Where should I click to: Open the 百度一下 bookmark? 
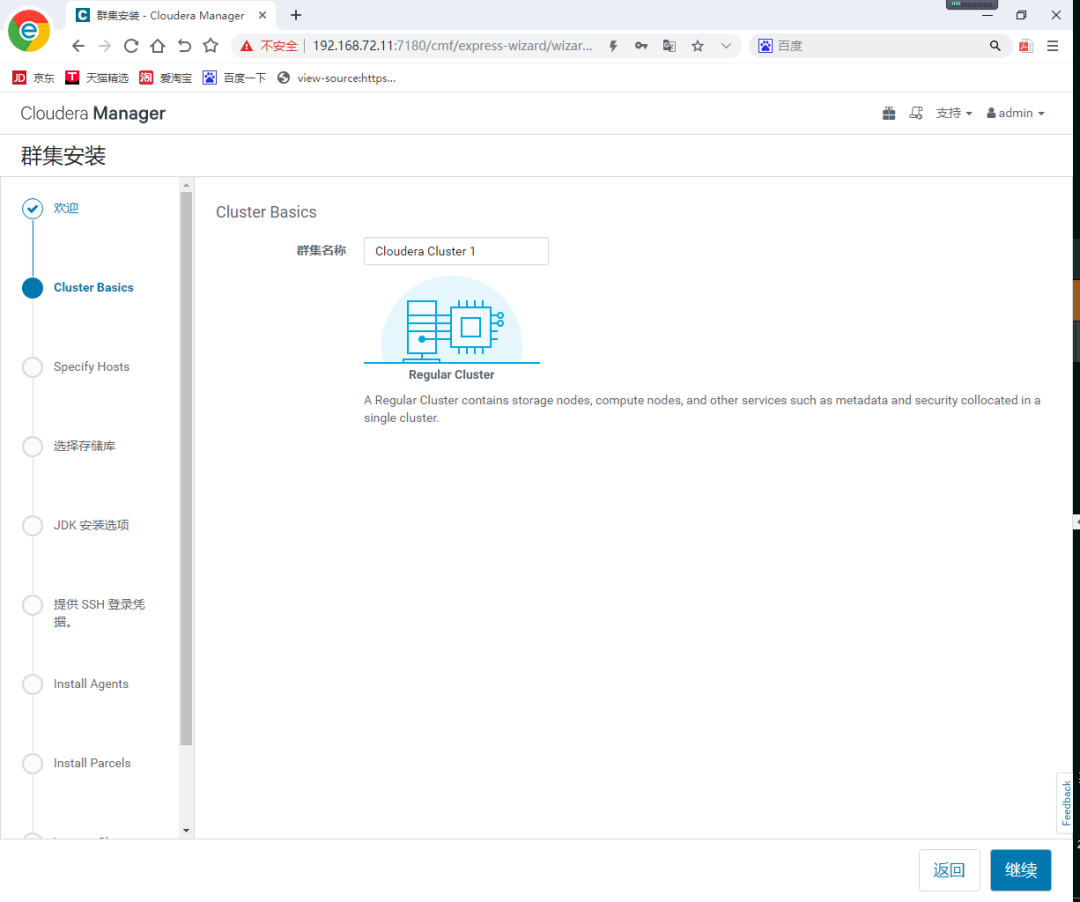tap(234, 78)
